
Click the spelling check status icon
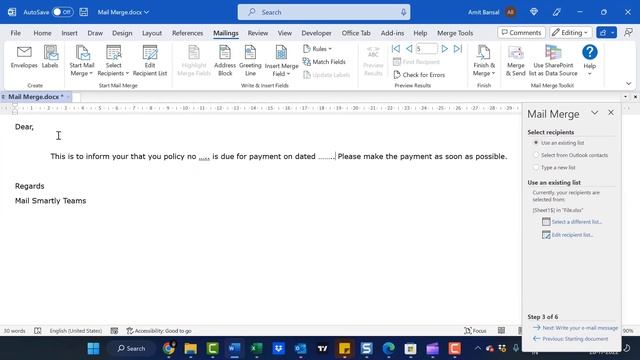(x=38, y=331)
